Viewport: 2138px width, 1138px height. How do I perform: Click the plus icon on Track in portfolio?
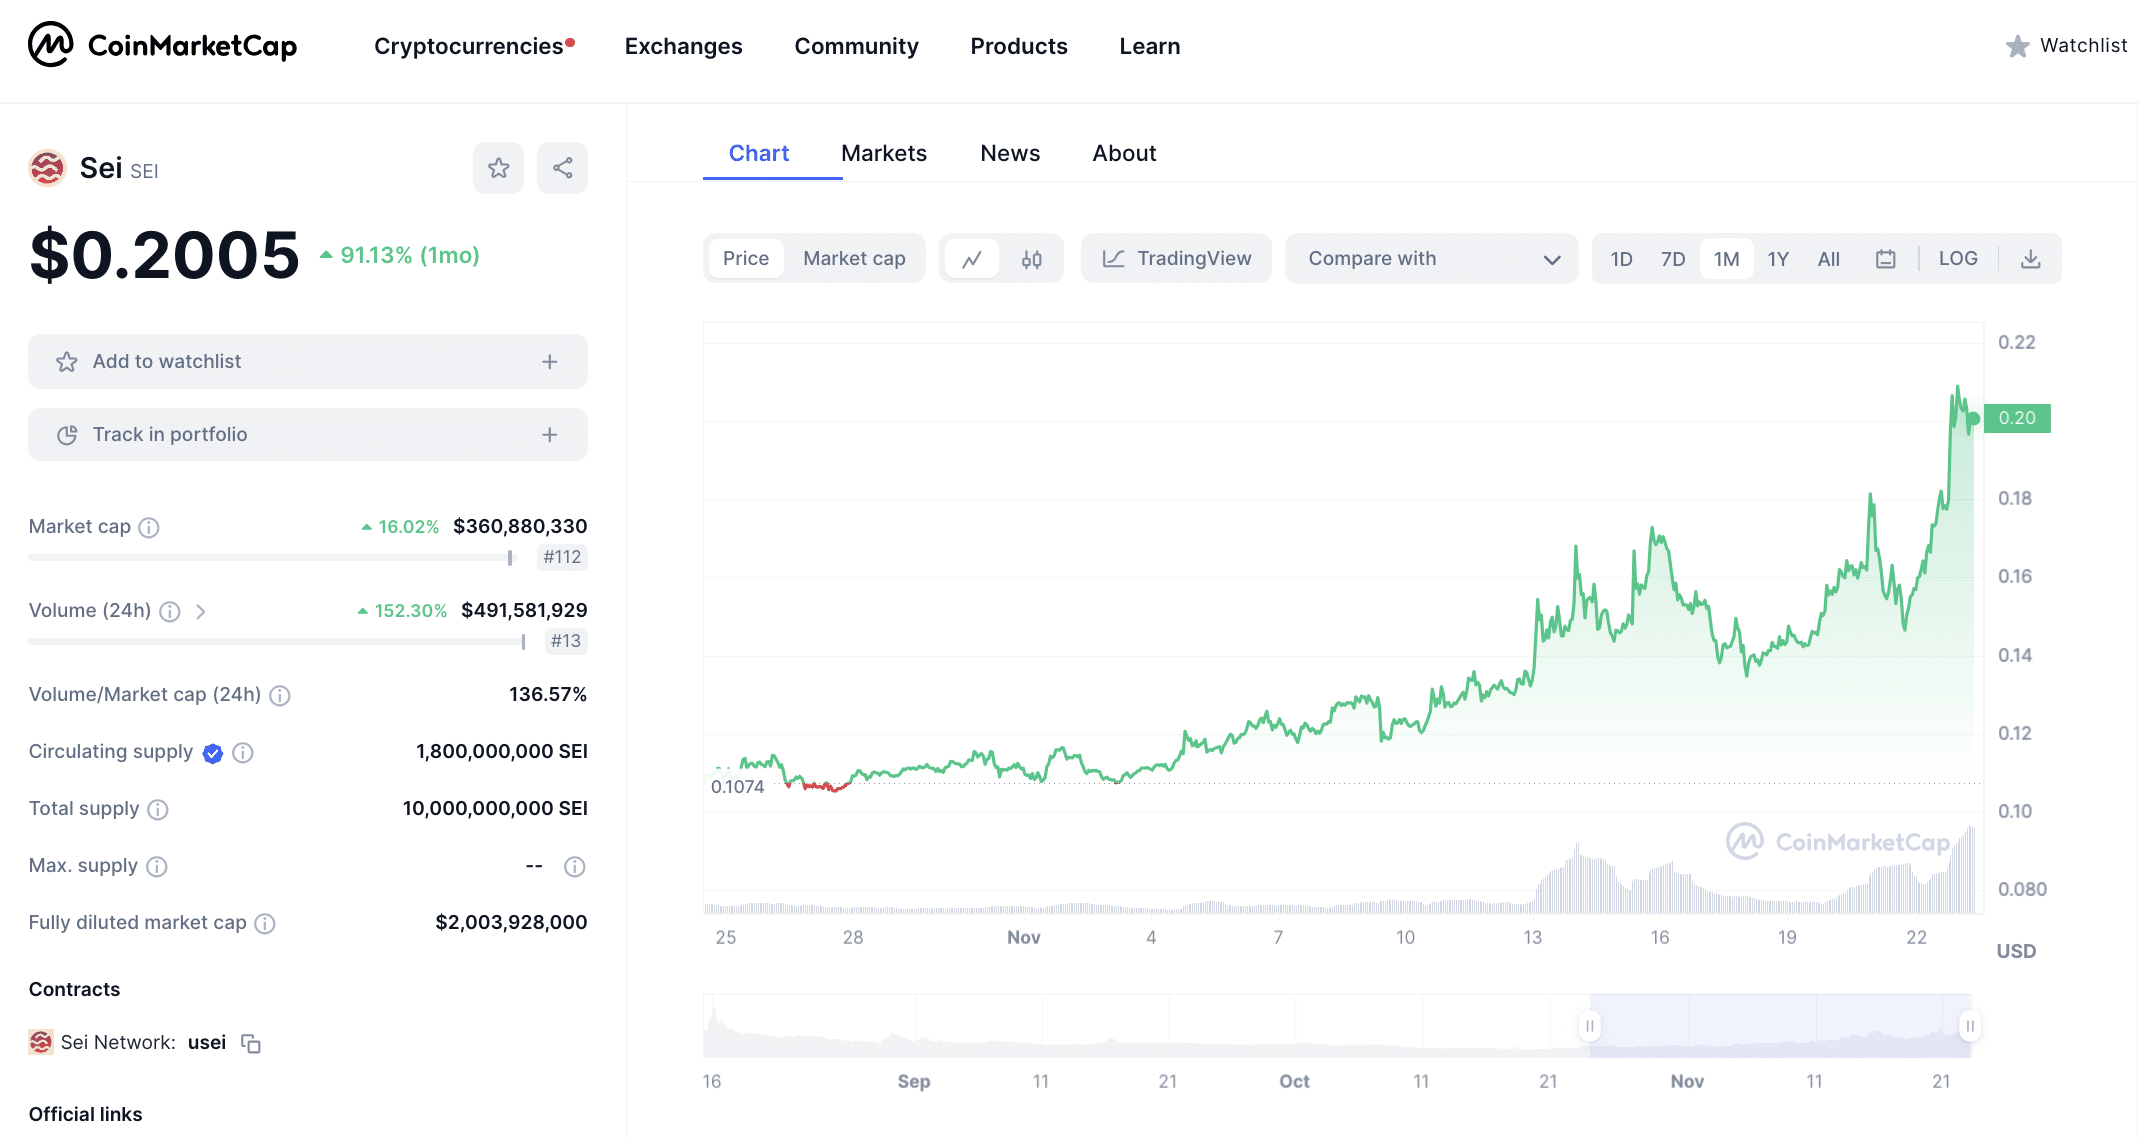click(x=549, y=435)
